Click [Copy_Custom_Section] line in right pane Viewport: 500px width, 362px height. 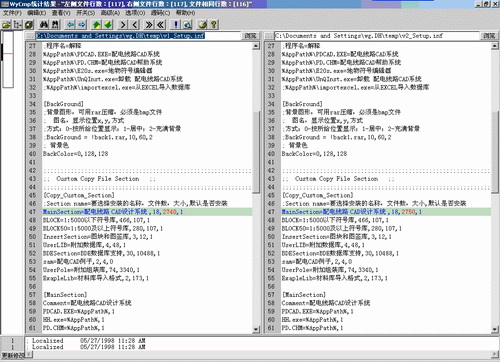point(318,195)
